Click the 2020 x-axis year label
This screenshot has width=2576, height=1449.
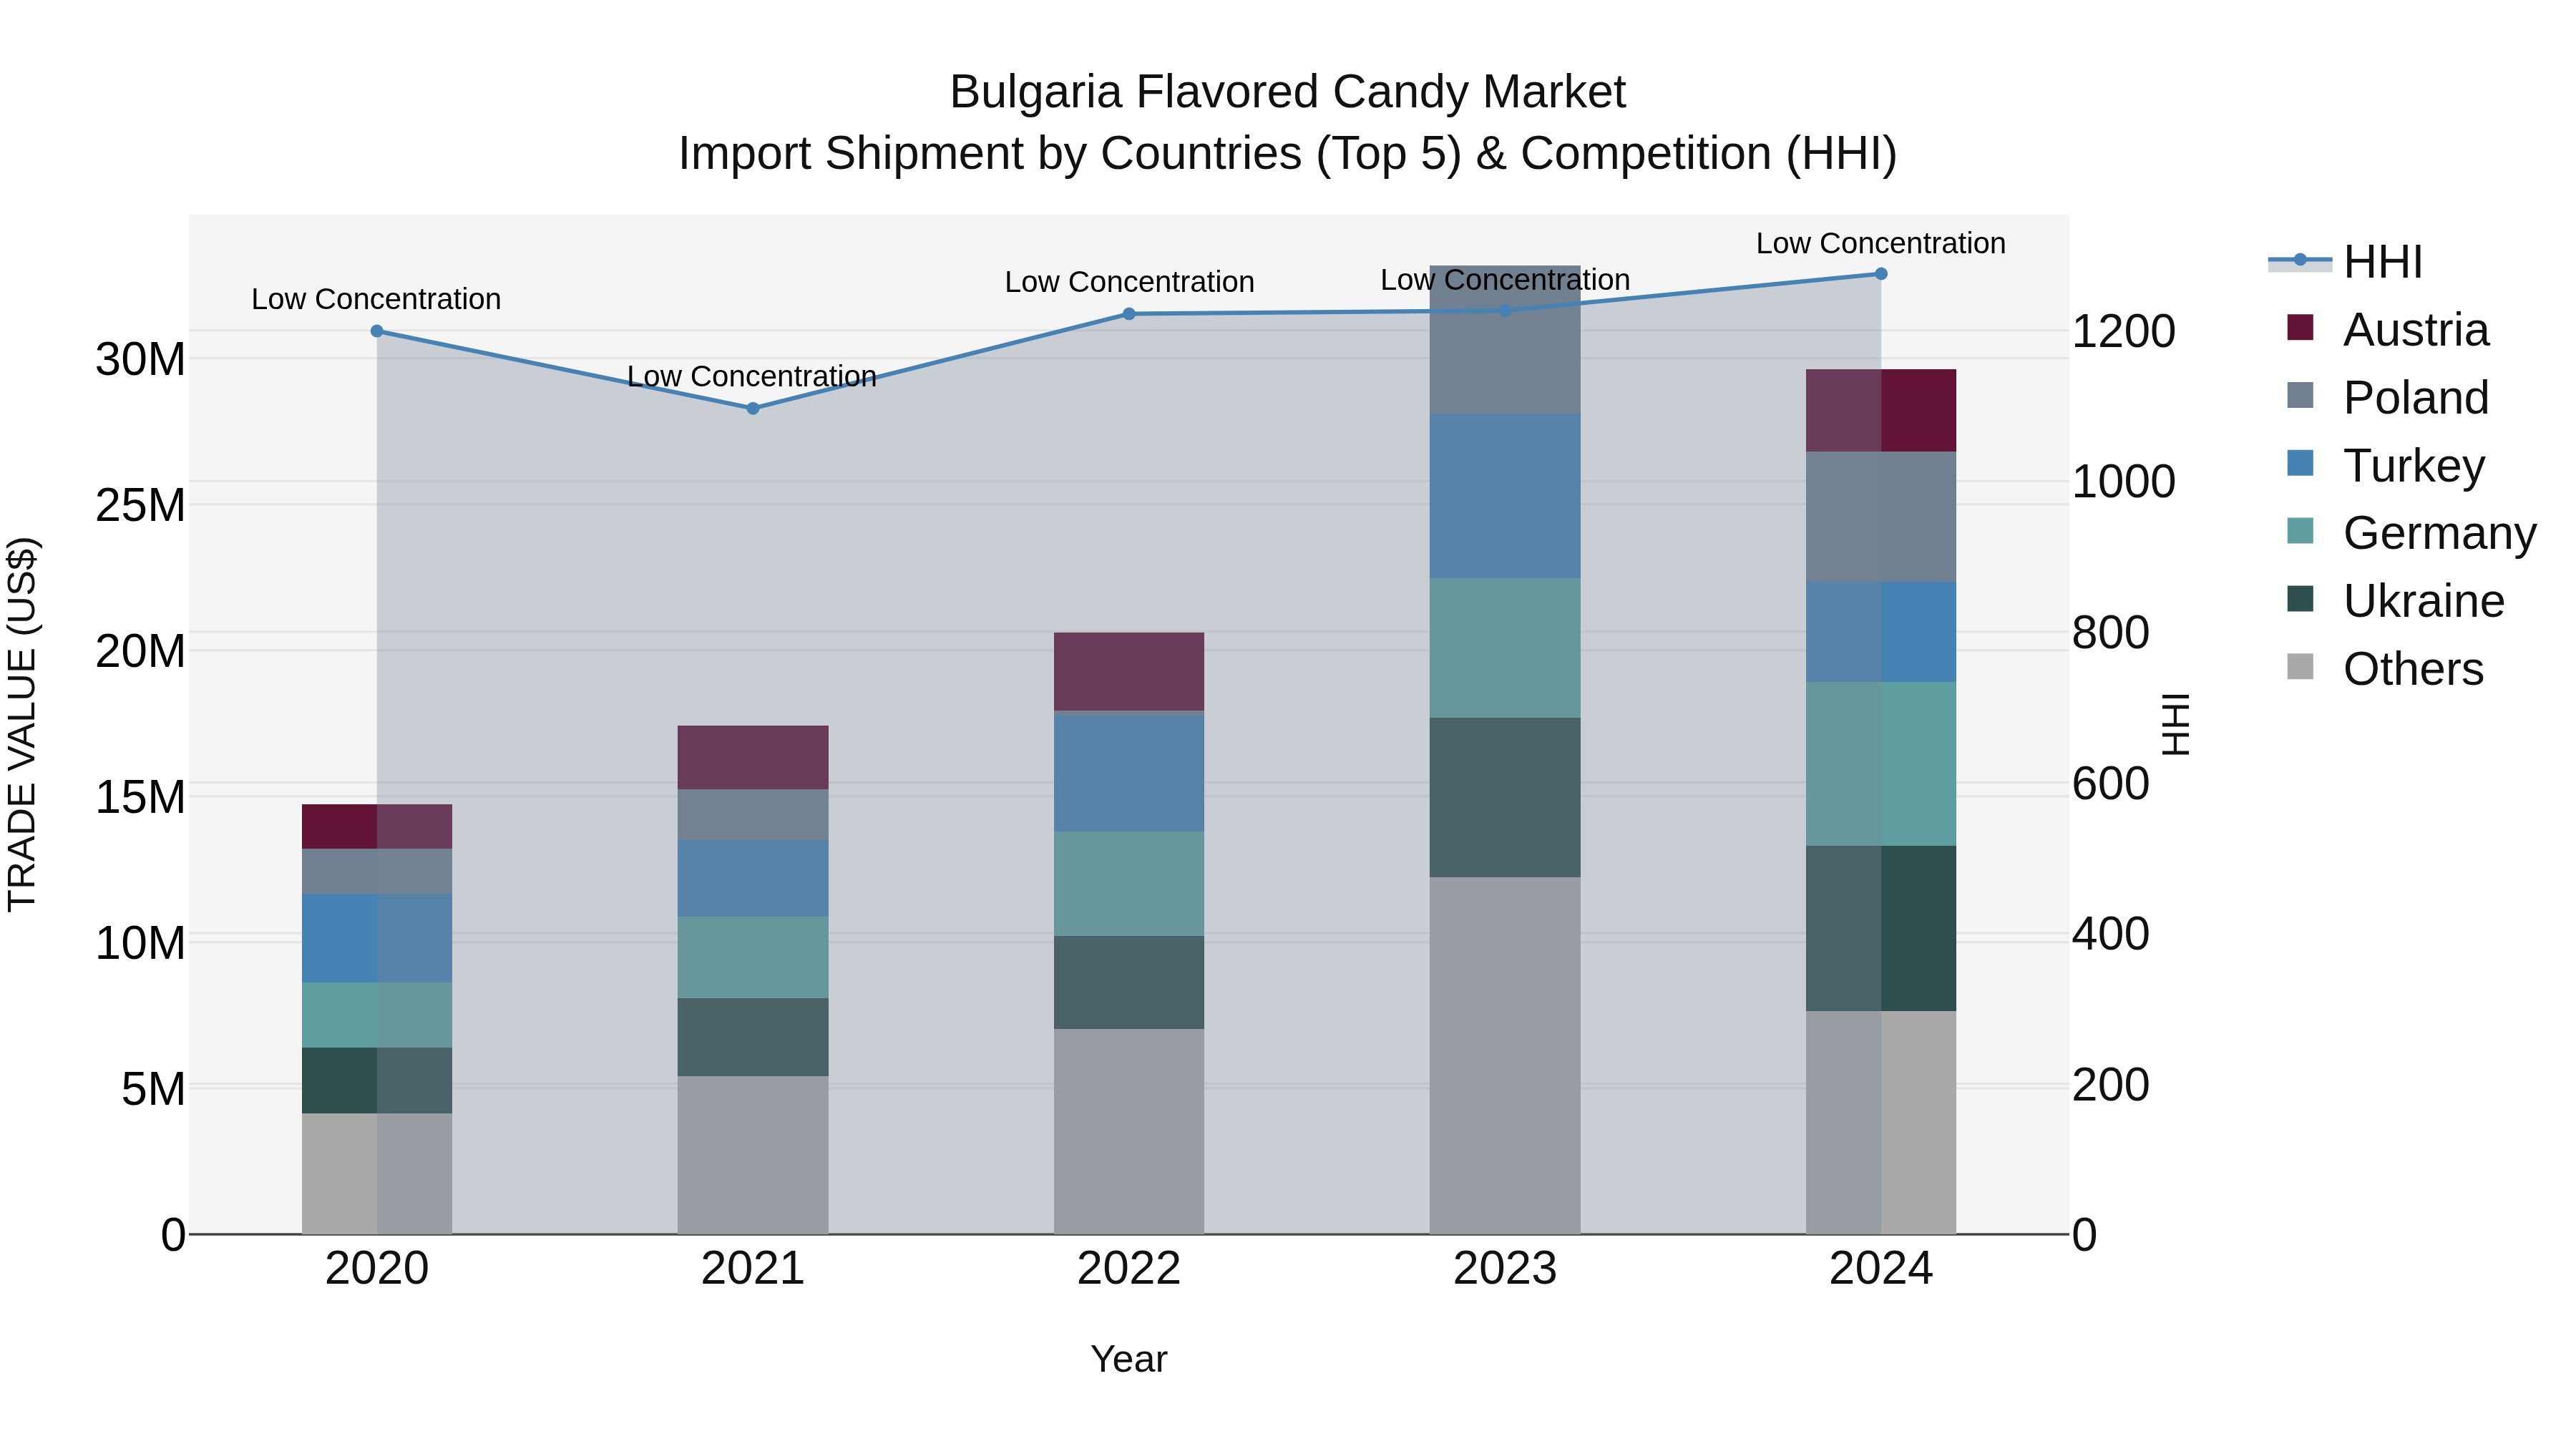point(377,1269)
